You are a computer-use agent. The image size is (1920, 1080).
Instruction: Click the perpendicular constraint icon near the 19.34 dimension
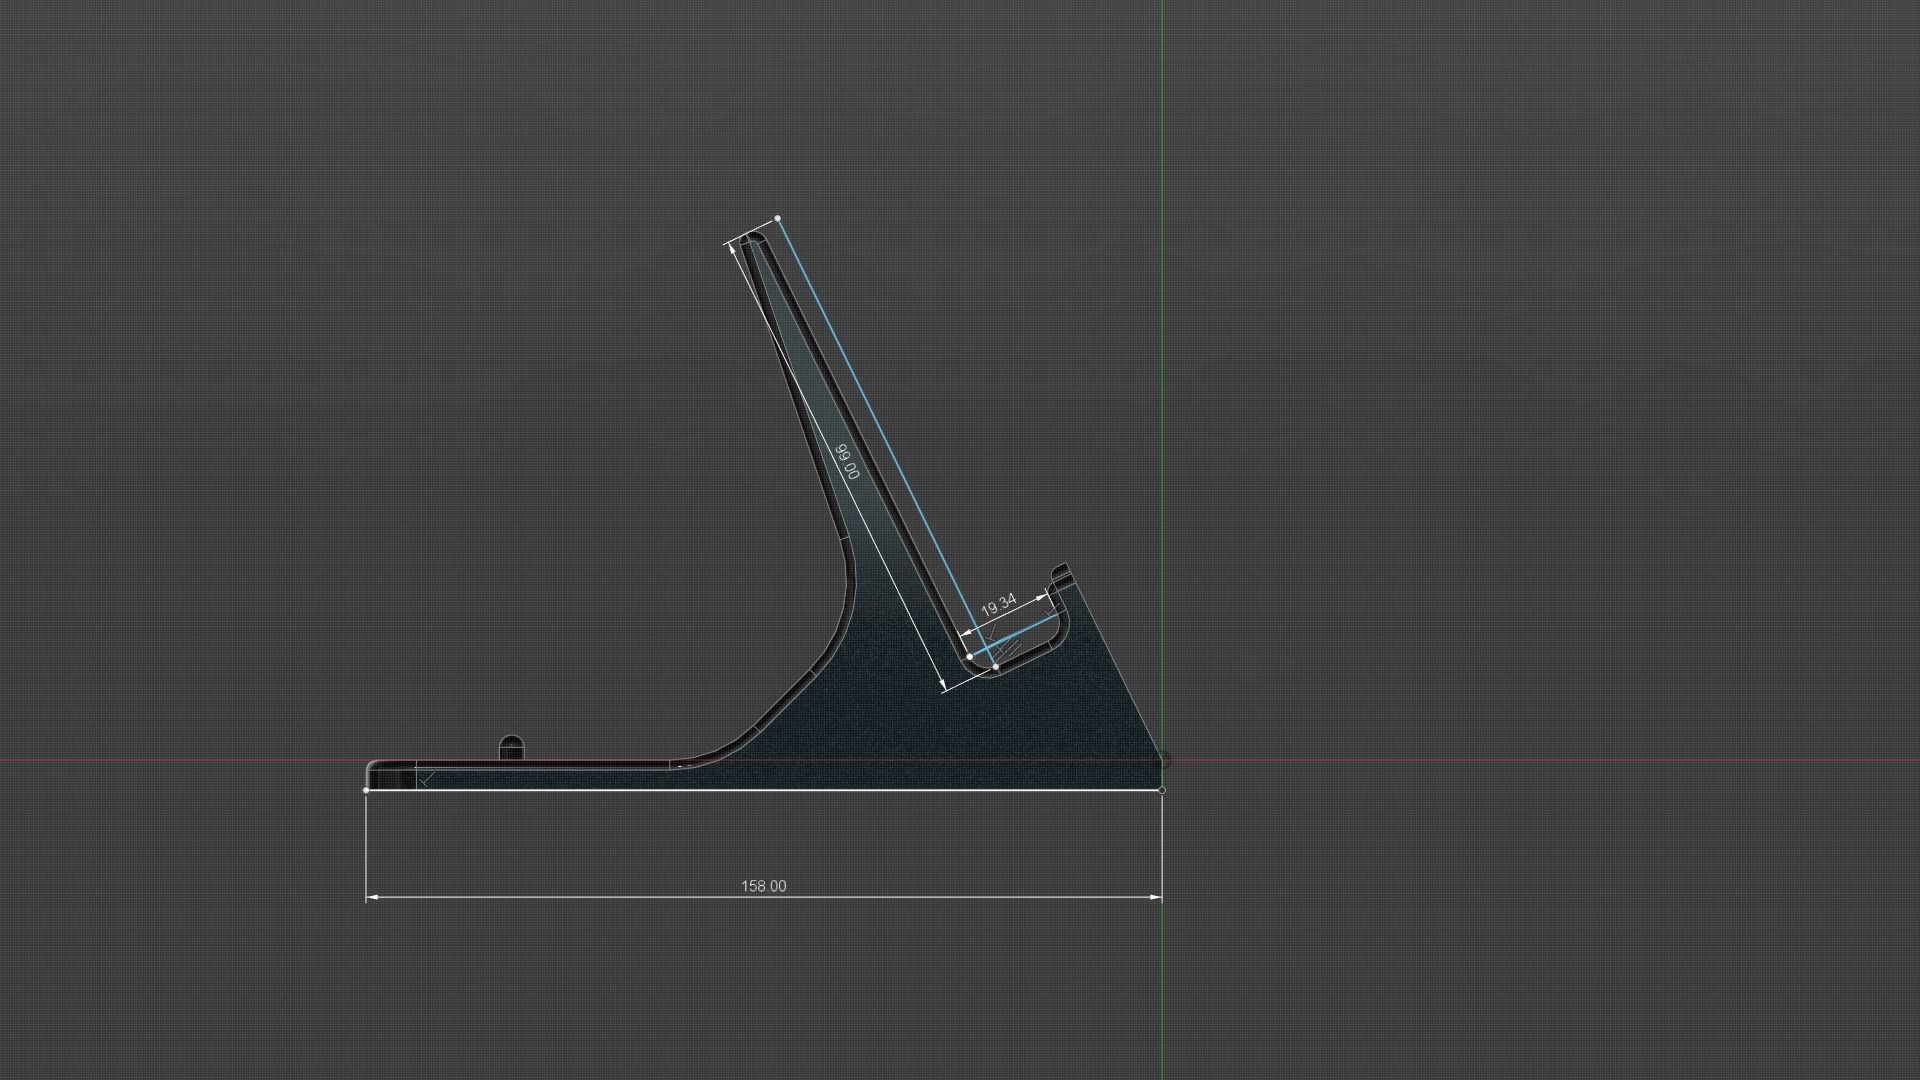click(991, 631)
